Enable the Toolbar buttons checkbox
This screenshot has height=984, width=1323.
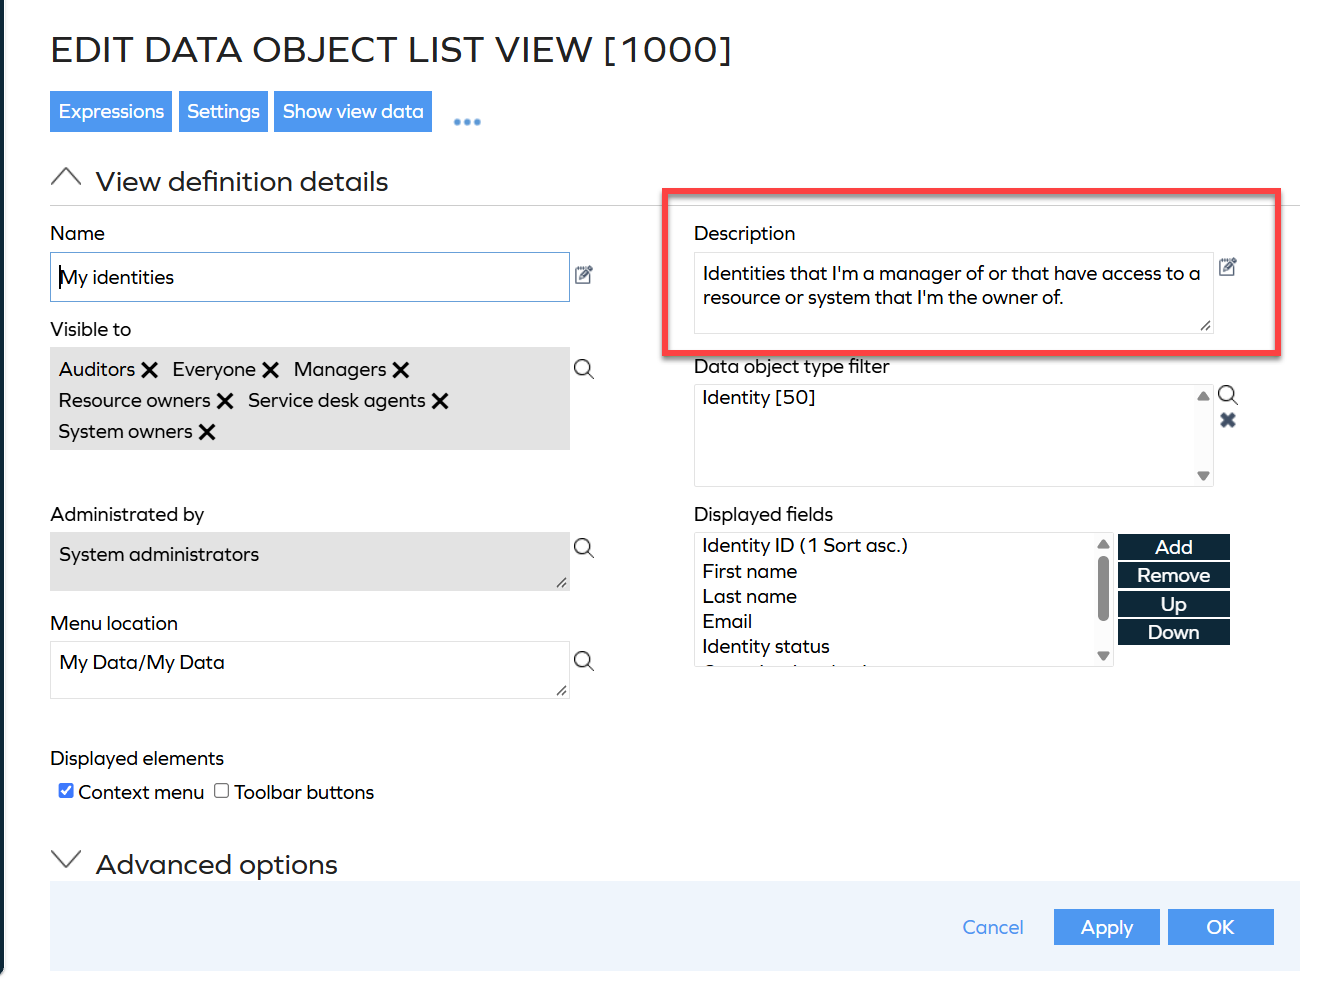(222, 791)
